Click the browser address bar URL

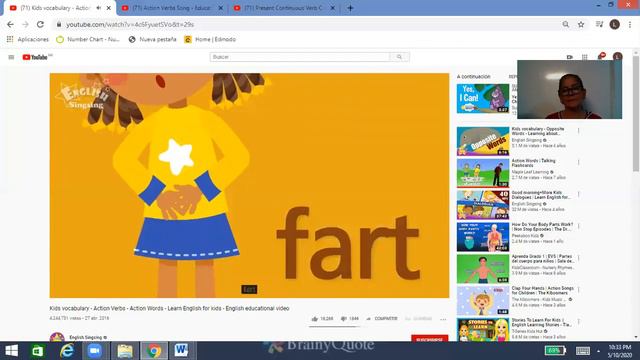[130, 24]
